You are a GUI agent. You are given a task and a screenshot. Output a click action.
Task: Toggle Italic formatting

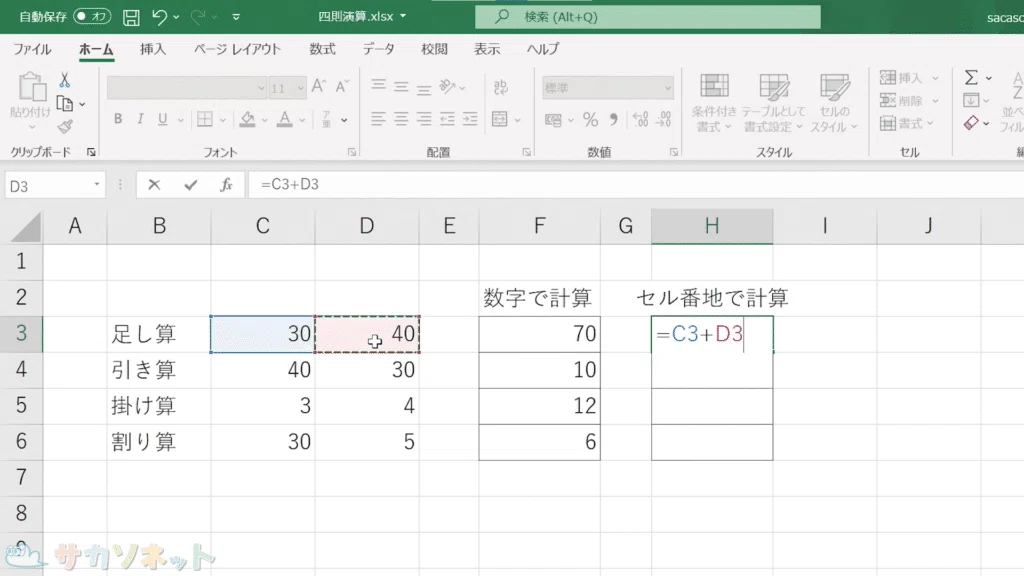point(140,119)
